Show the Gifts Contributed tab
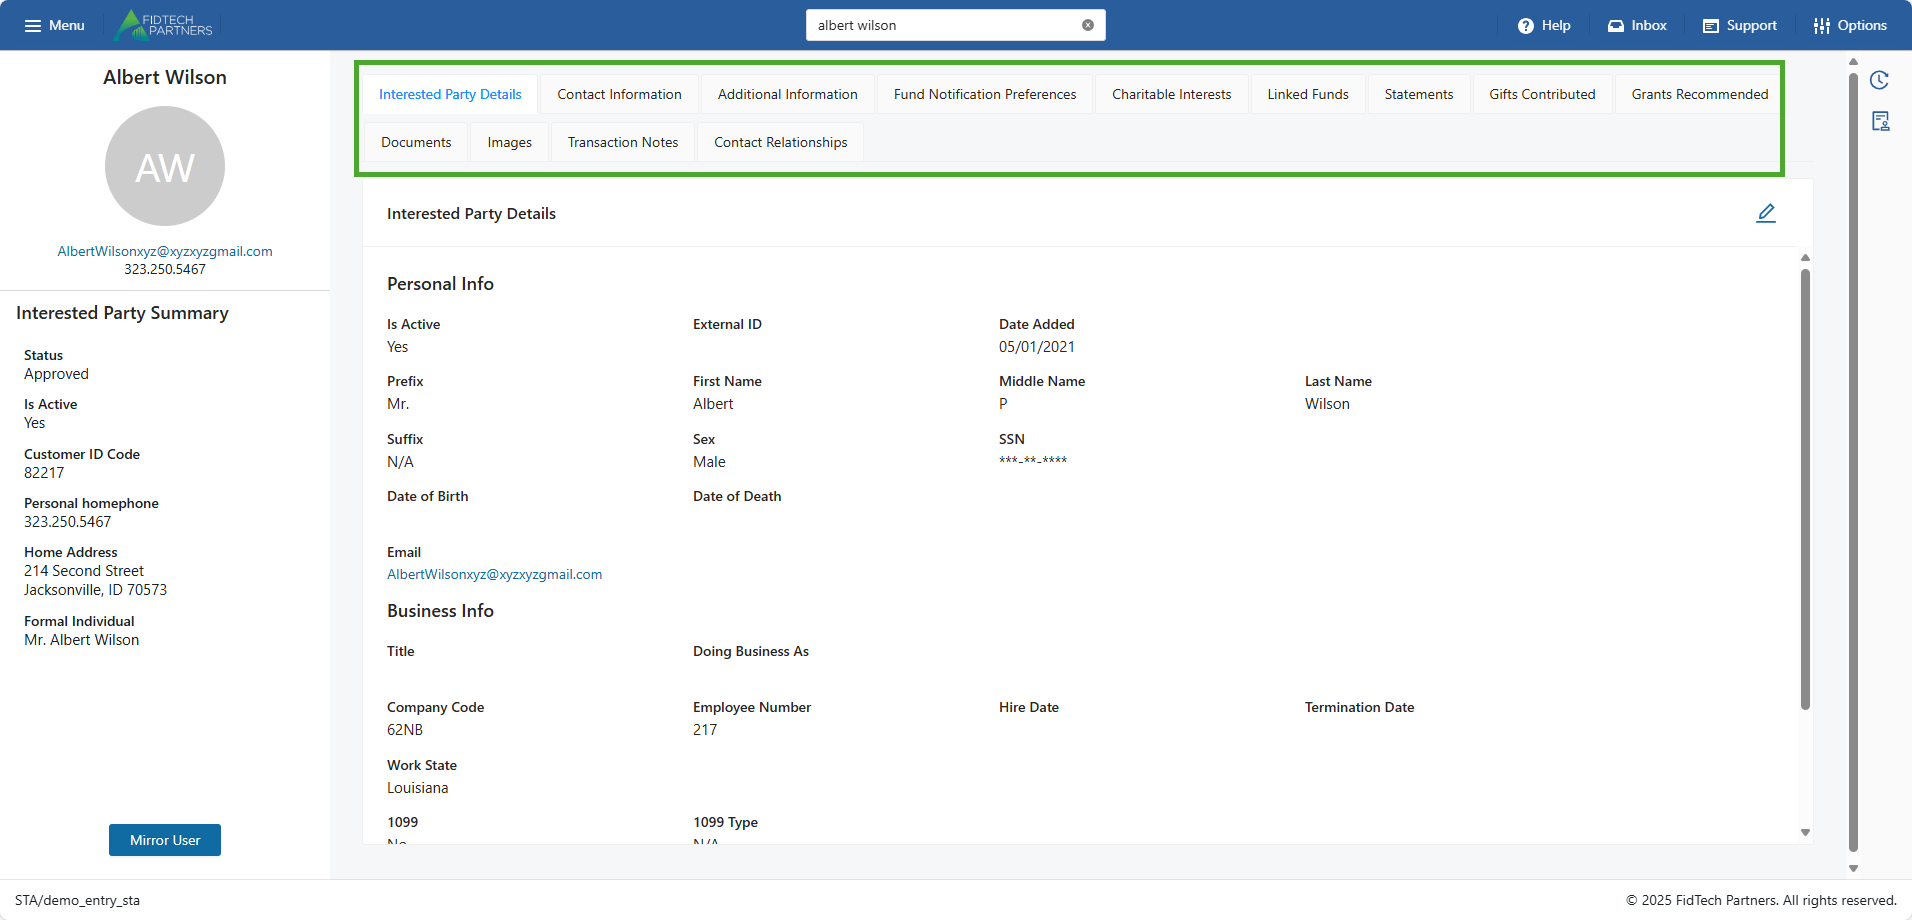The height and width of the screenshot is (920, 1912). tap(1542, 94)
